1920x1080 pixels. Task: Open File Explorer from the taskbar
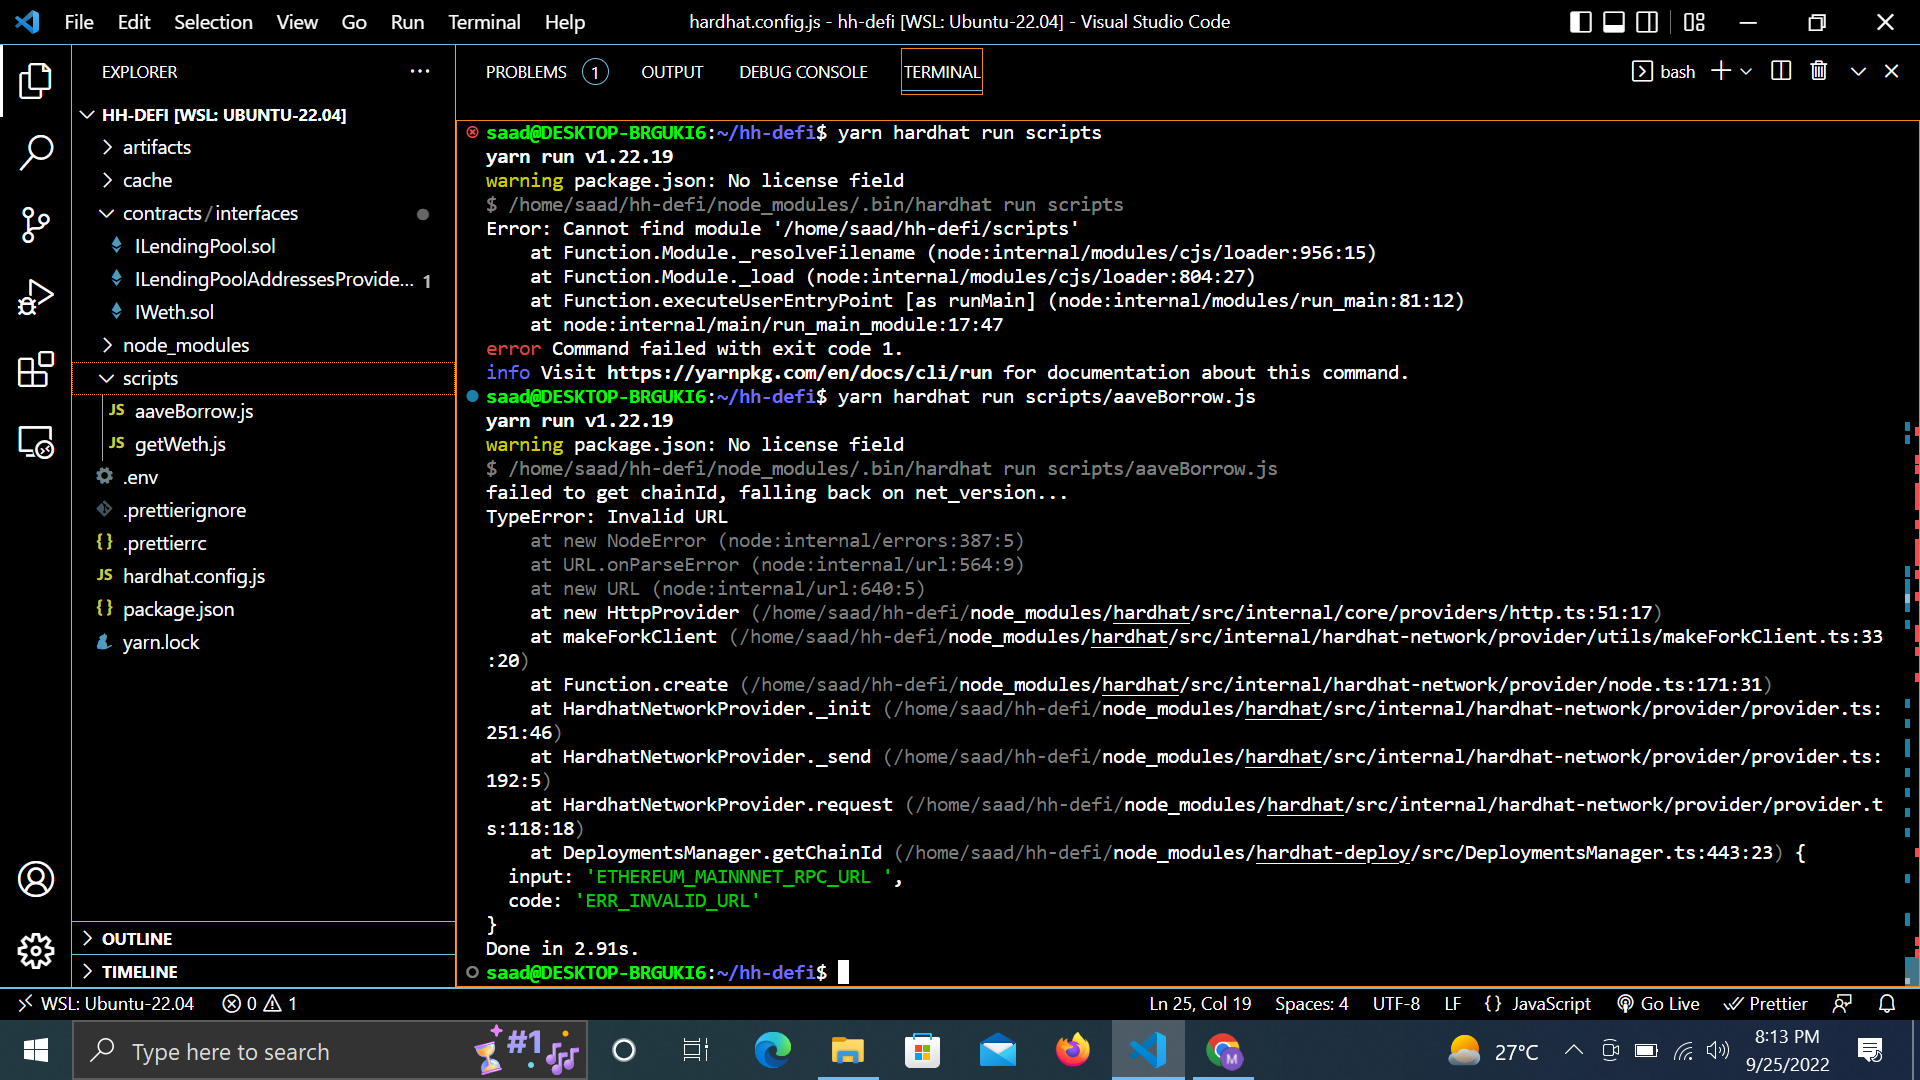[x=847, y=1051]
